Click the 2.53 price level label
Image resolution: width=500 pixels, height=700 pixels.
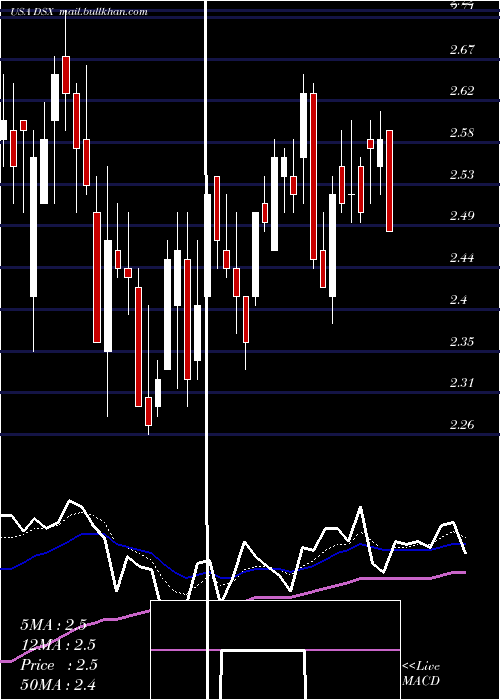[462, 174]
